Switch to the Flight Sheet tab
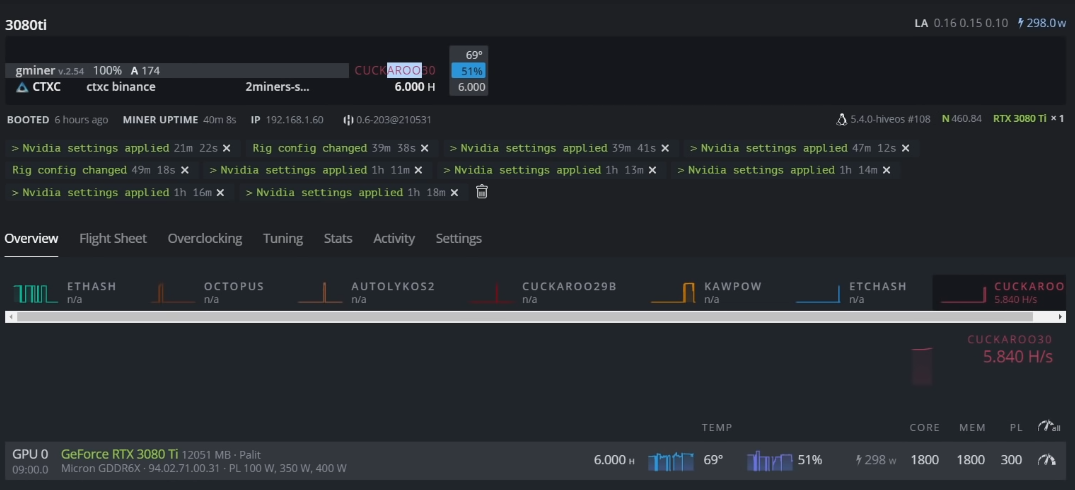1075x490 pixels. tap(113, 238)
